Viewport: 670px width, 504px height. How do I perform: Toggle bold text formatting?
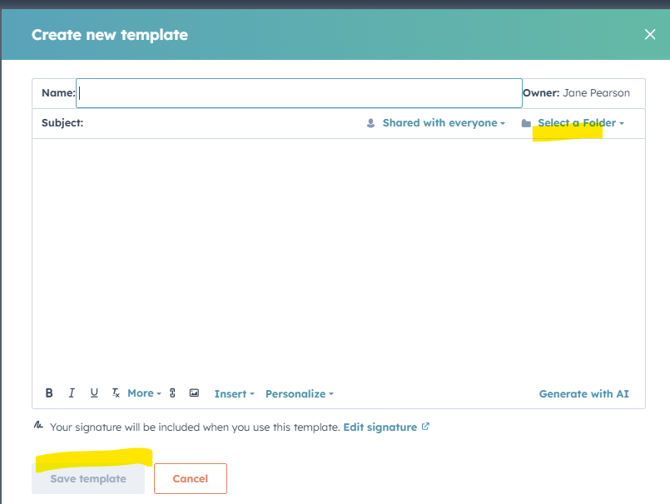(x=50, y=394)
